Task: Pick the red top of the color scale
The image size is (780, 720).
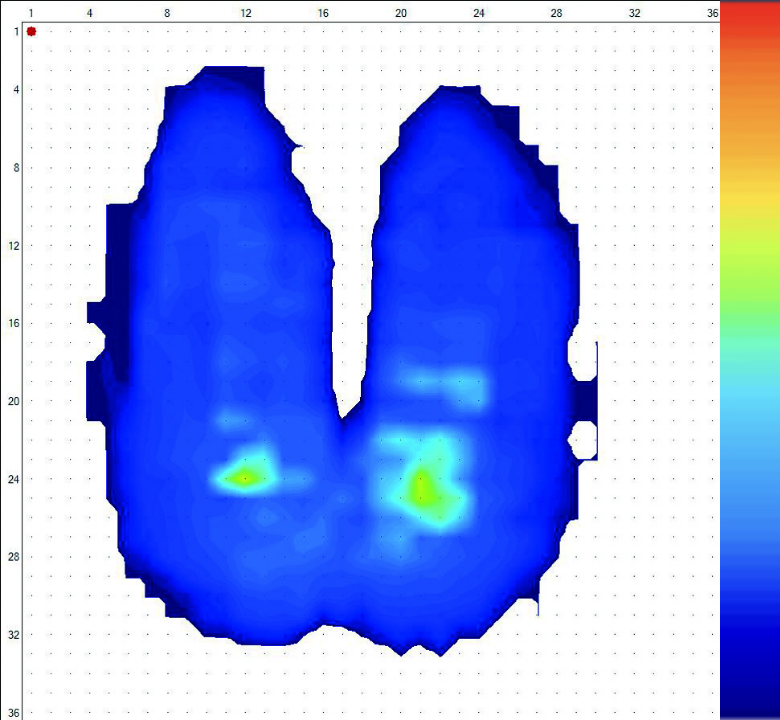Action: (x=750, y=20)
